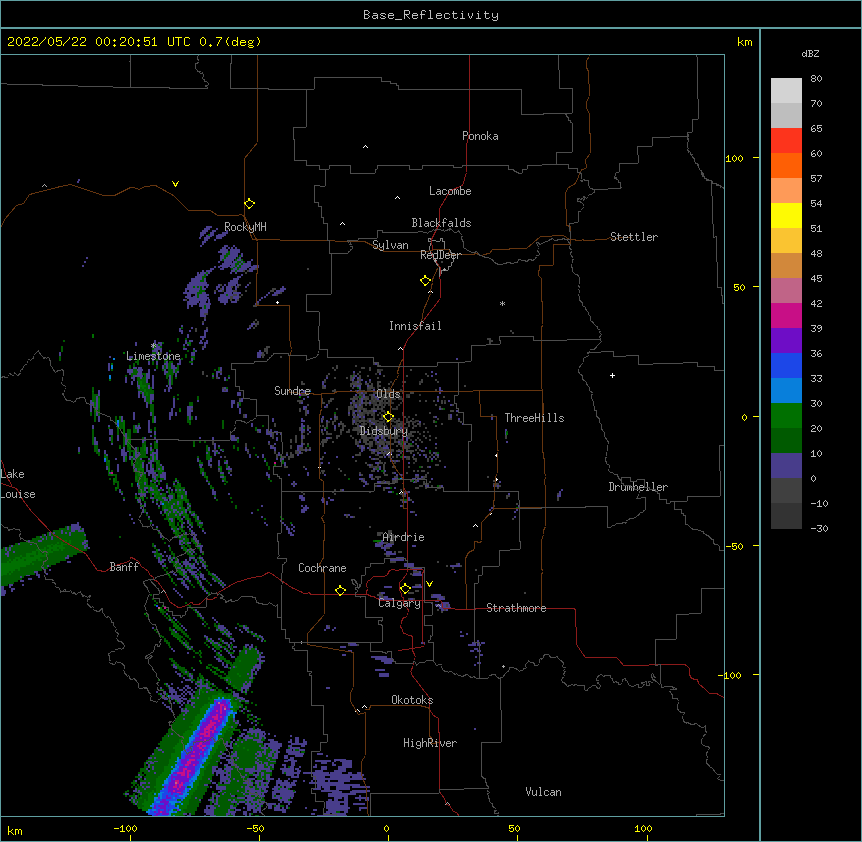Click the Drumheller label
862x842 pixels.
point(638,487)
